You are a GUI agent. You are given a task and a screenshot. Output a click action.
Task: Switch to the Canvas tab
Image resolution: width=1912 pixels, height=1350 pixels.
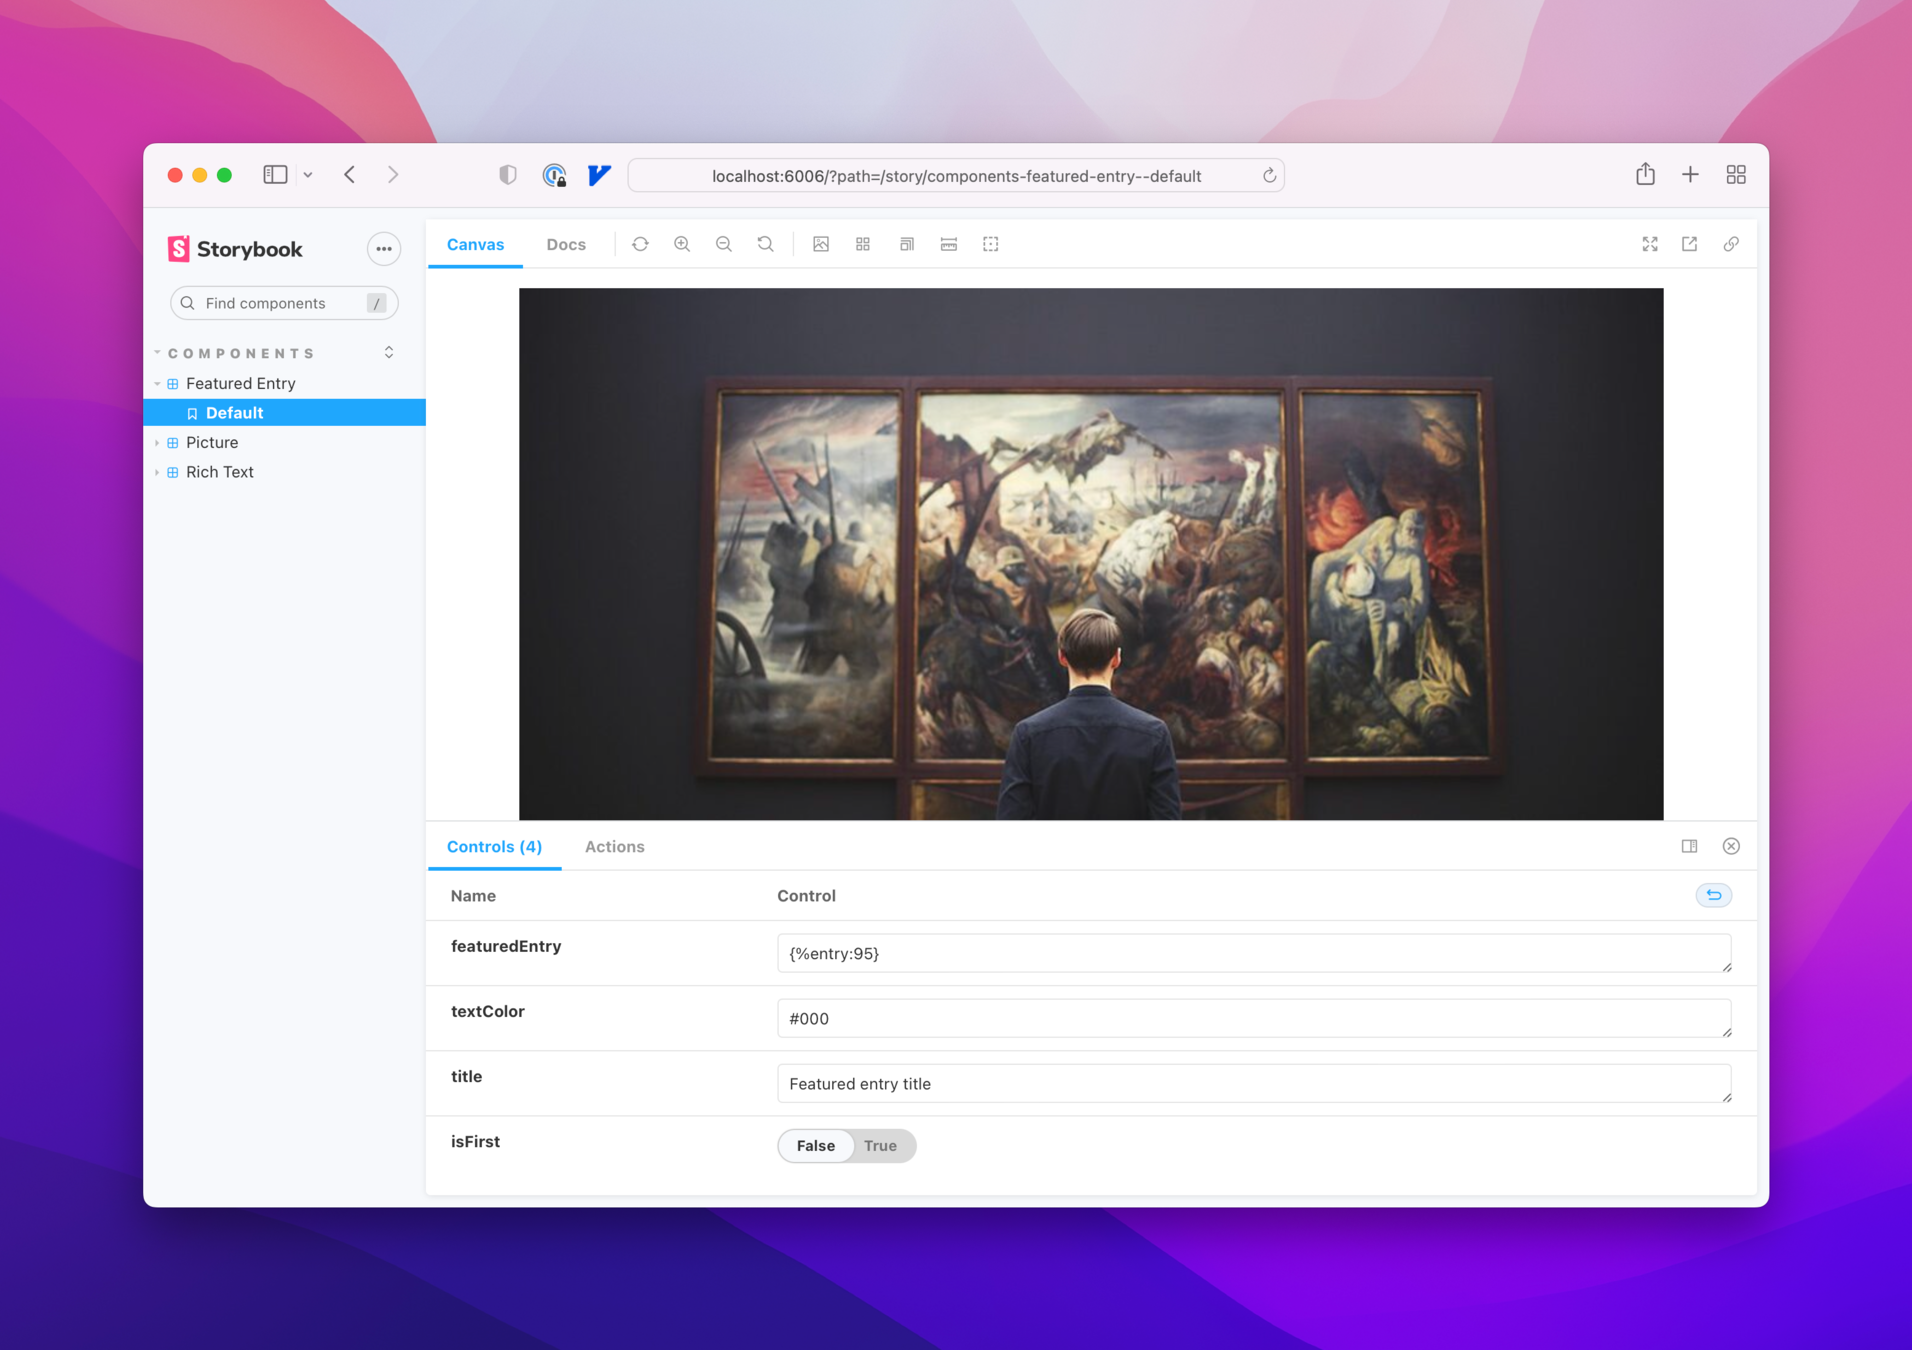475,245
